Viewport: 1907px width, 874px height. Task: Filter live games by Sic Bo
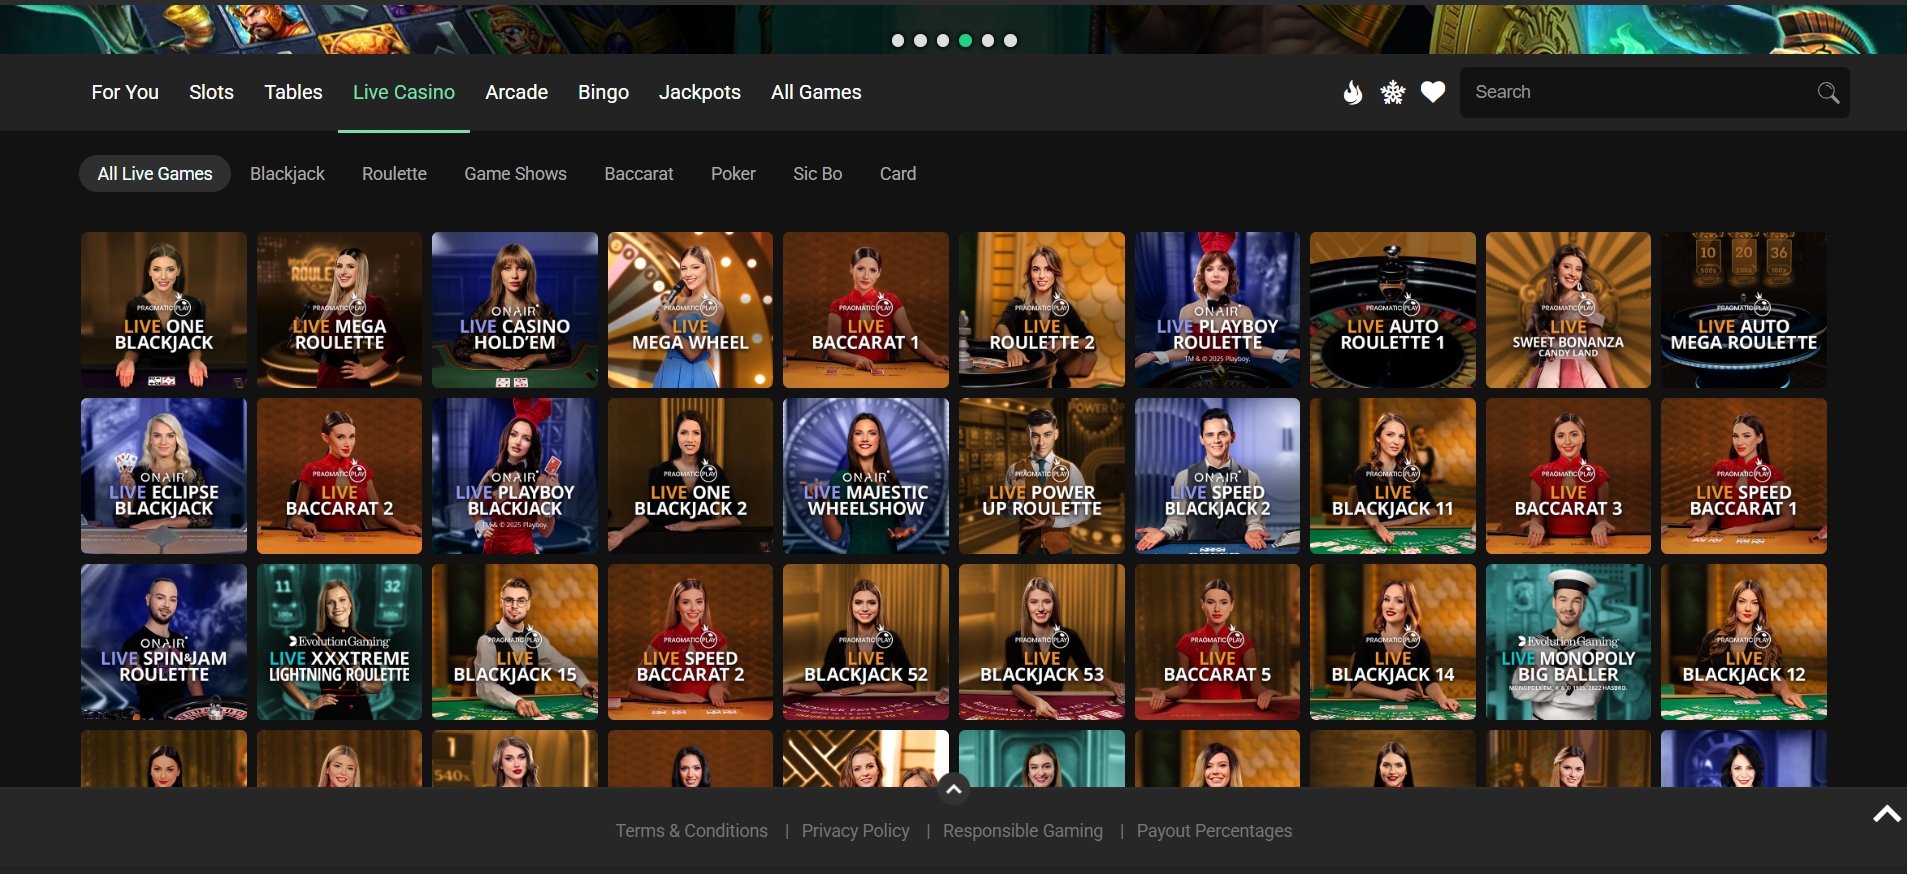pos(817,174)
